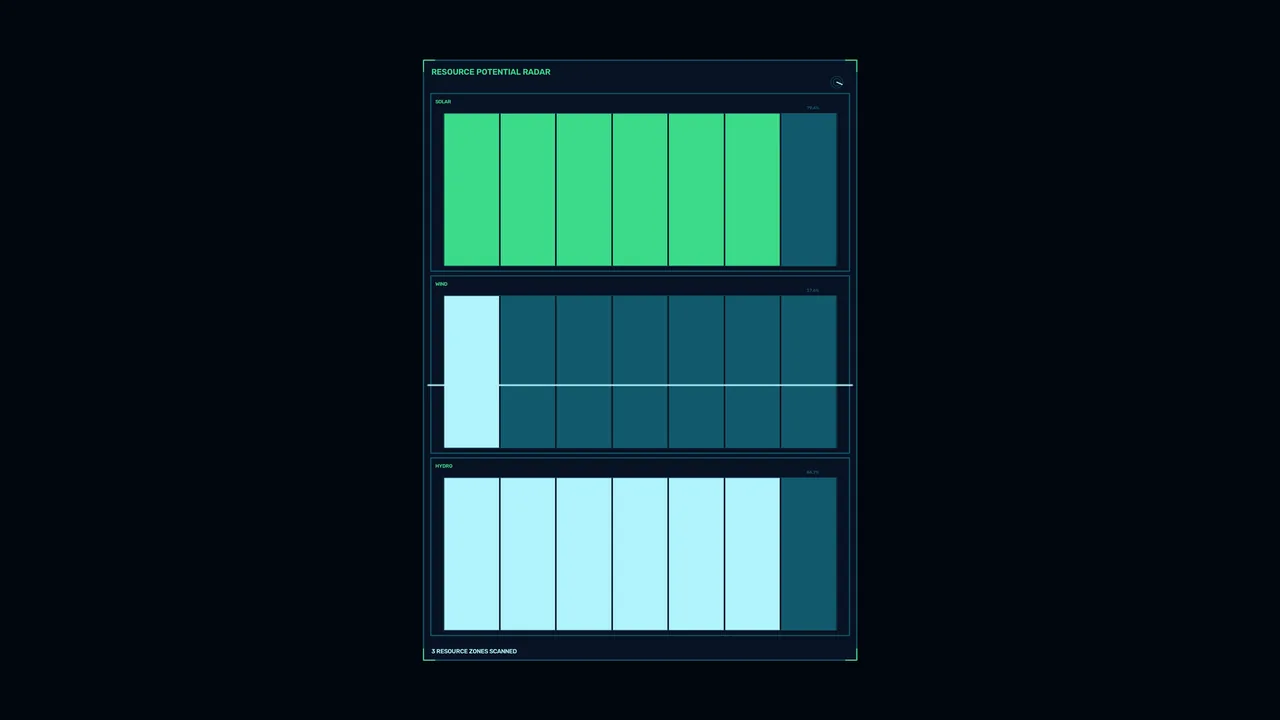1280x720 pixels.
Task: Select the HYDRO zone label
Action: (x=444, y=466)
